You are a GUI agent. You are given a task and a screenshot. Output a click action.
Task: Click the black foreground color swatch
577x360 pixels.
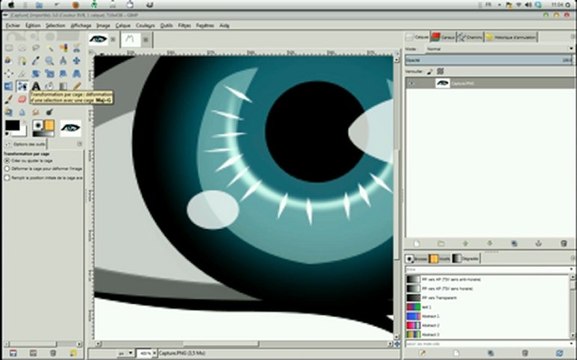(x=12, y=126)
